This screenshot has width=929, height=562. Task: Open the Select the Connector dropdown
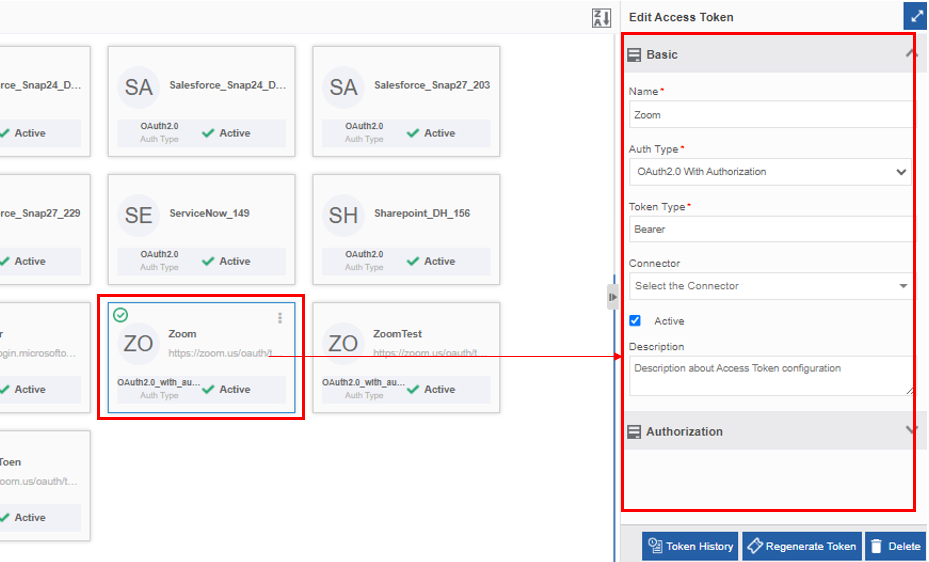[x=770, y=286]
